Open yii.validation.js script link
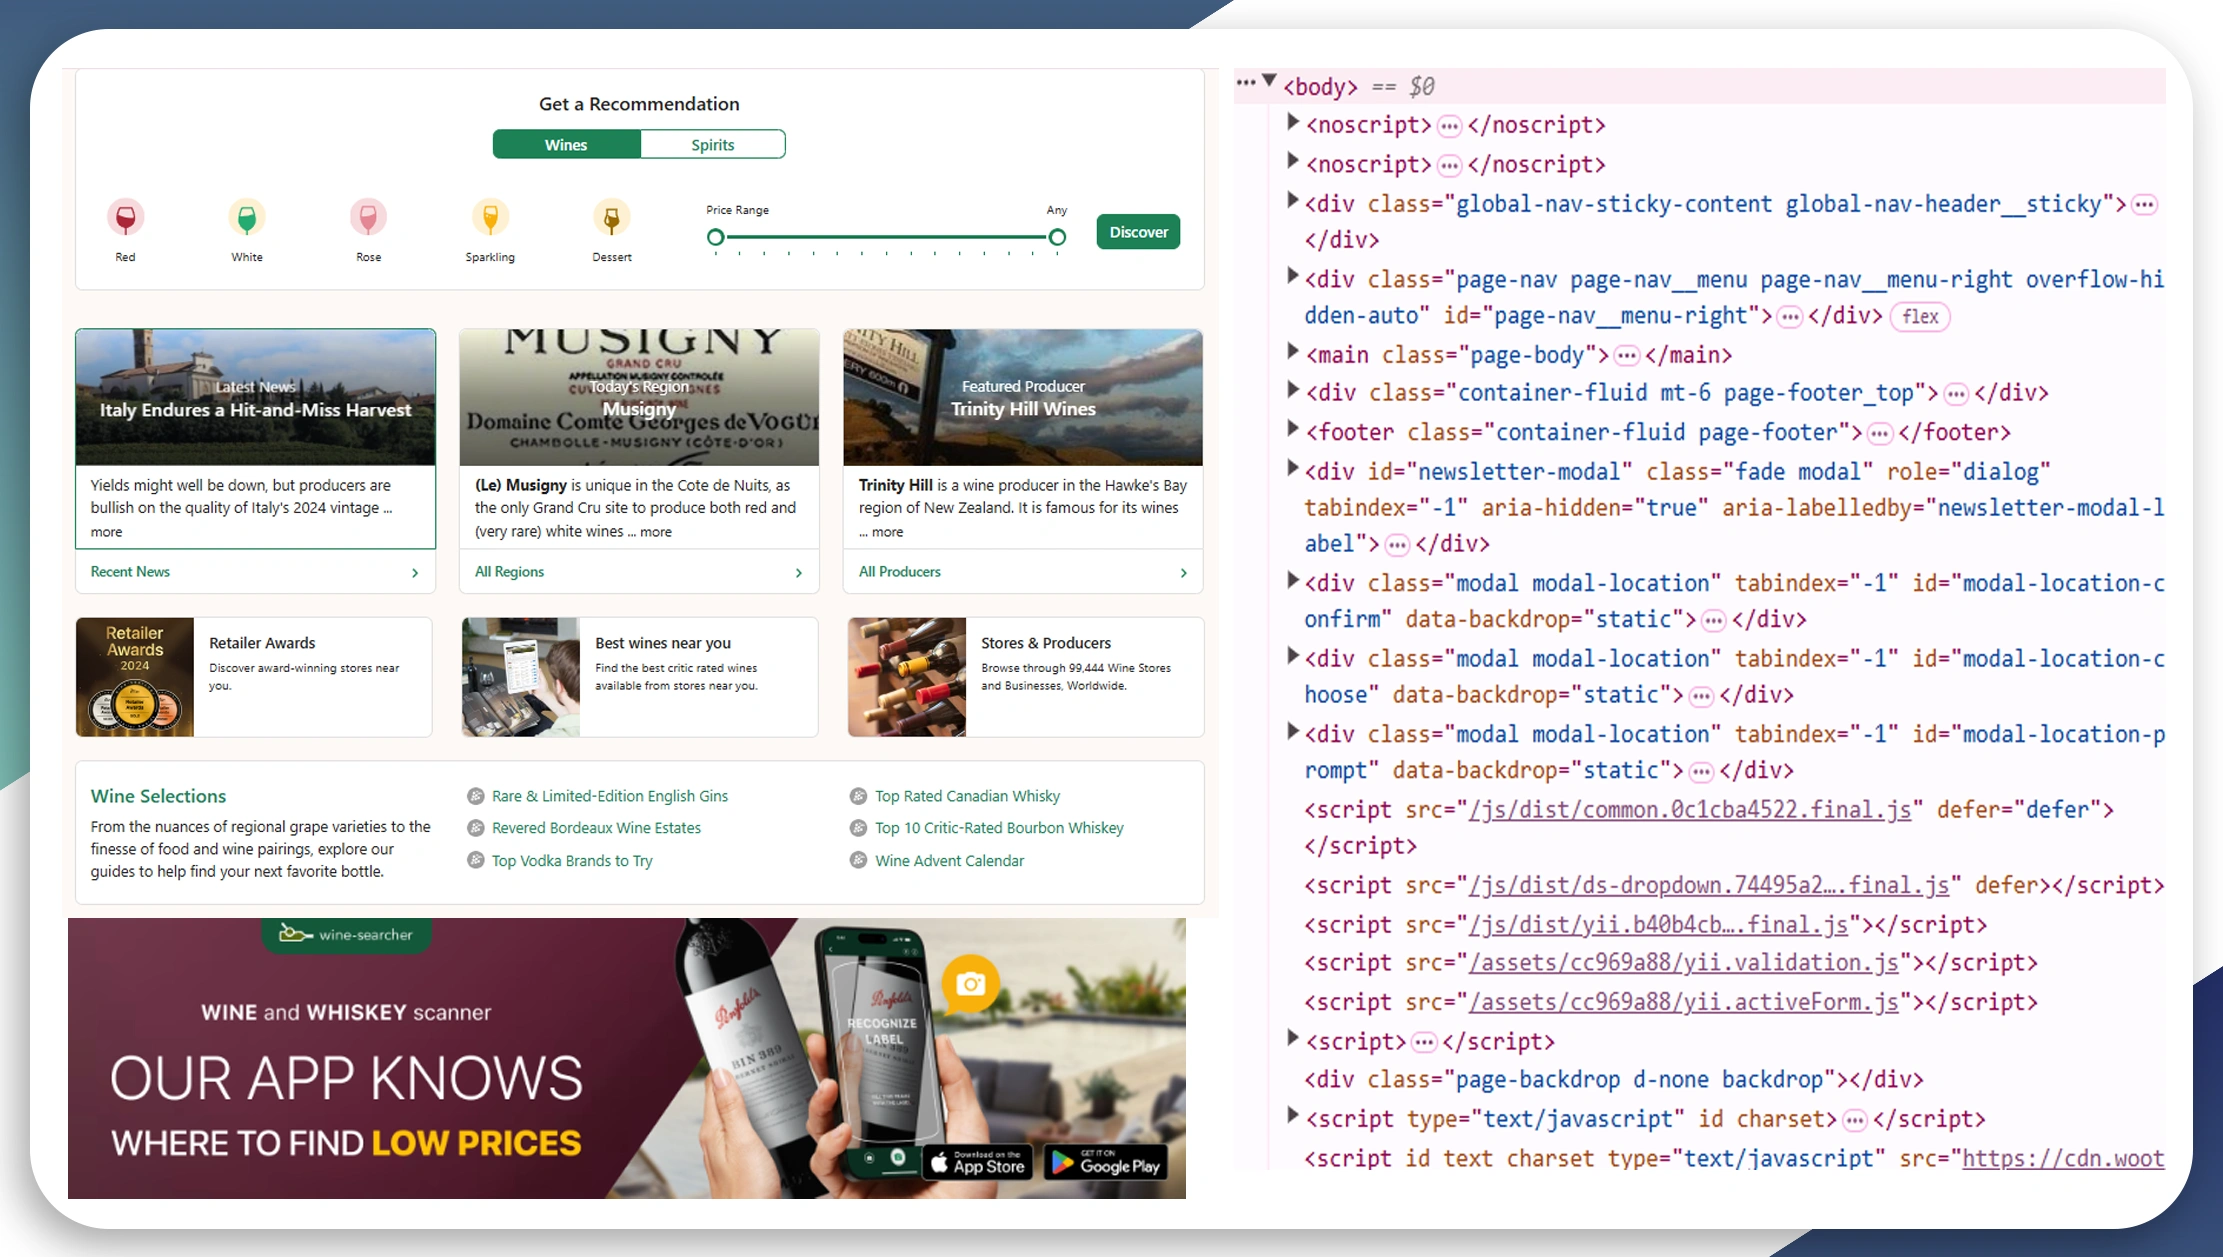The width and height of the screenshot is (2223, 1257). point(1683,963)
